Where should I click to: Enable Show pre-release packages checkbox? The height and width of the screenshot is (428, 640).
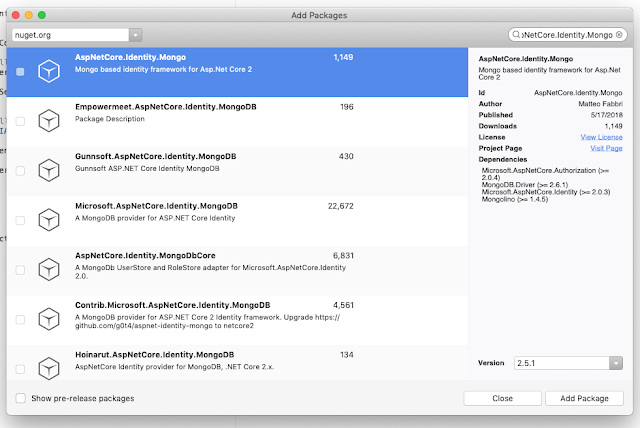coord(21,398)
